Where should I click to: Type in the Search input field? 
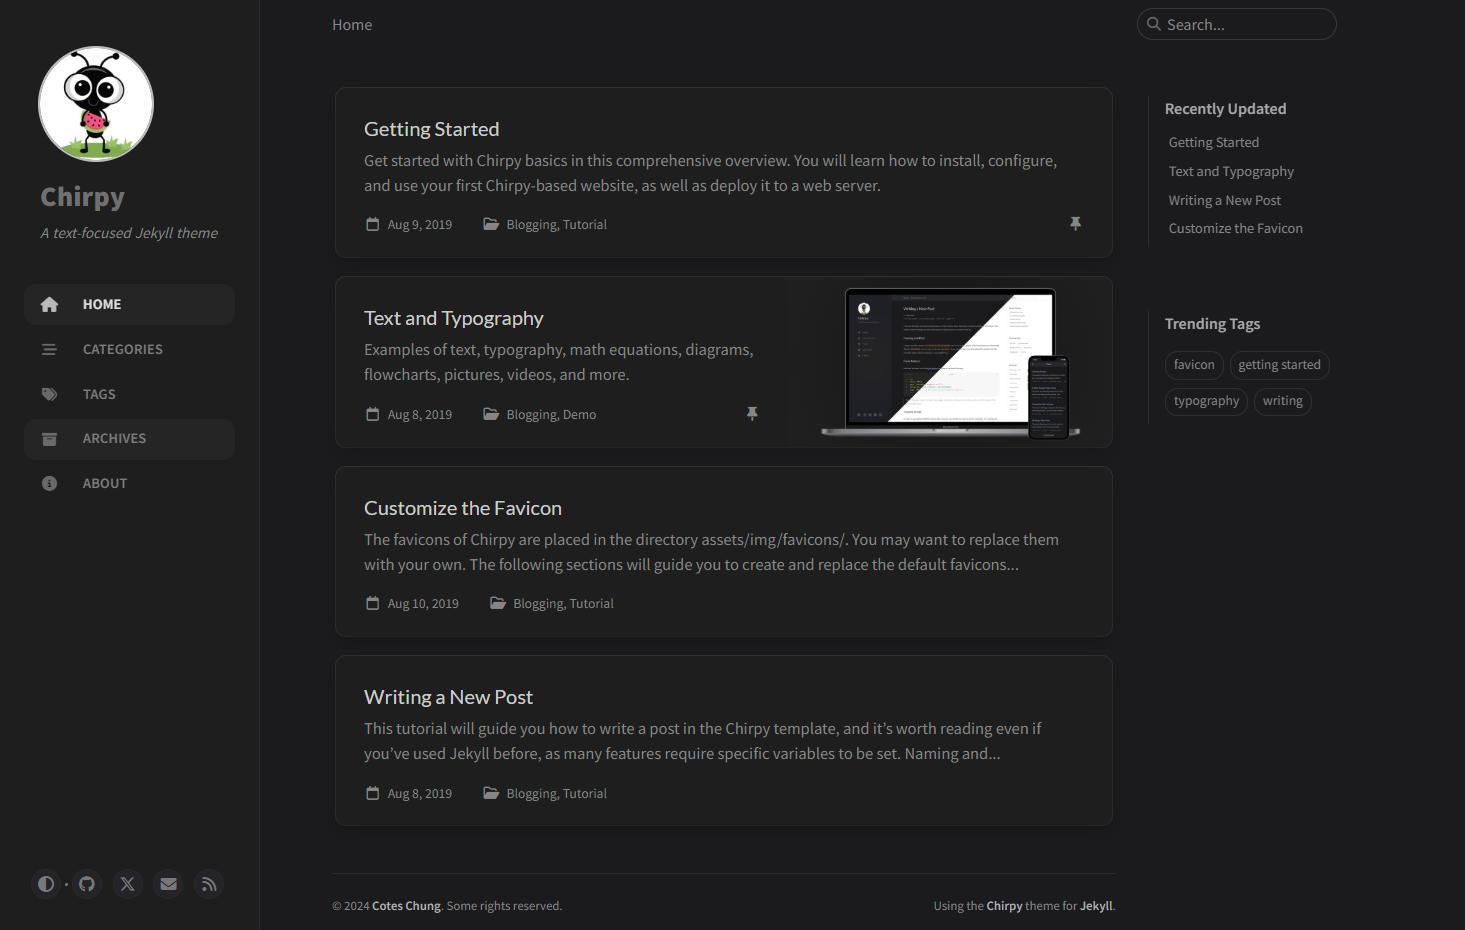click(1245, 25)
